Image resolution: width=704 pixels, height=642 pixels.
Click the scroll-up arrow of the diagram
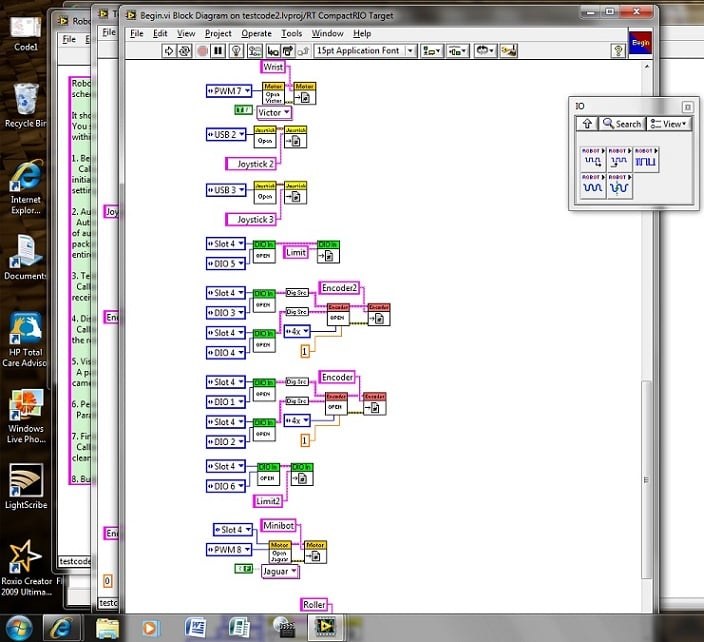(647, 67)
